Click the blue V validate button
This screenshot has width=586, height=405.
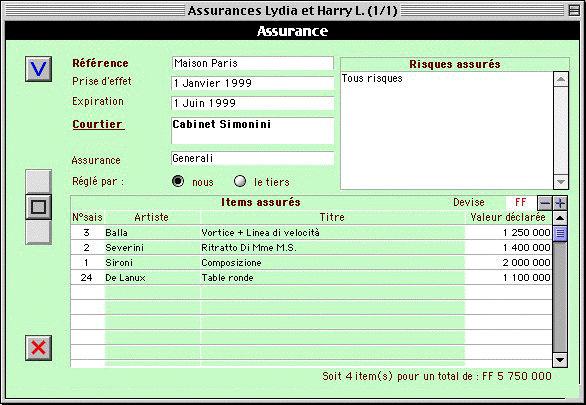click(x=38, y=69)
